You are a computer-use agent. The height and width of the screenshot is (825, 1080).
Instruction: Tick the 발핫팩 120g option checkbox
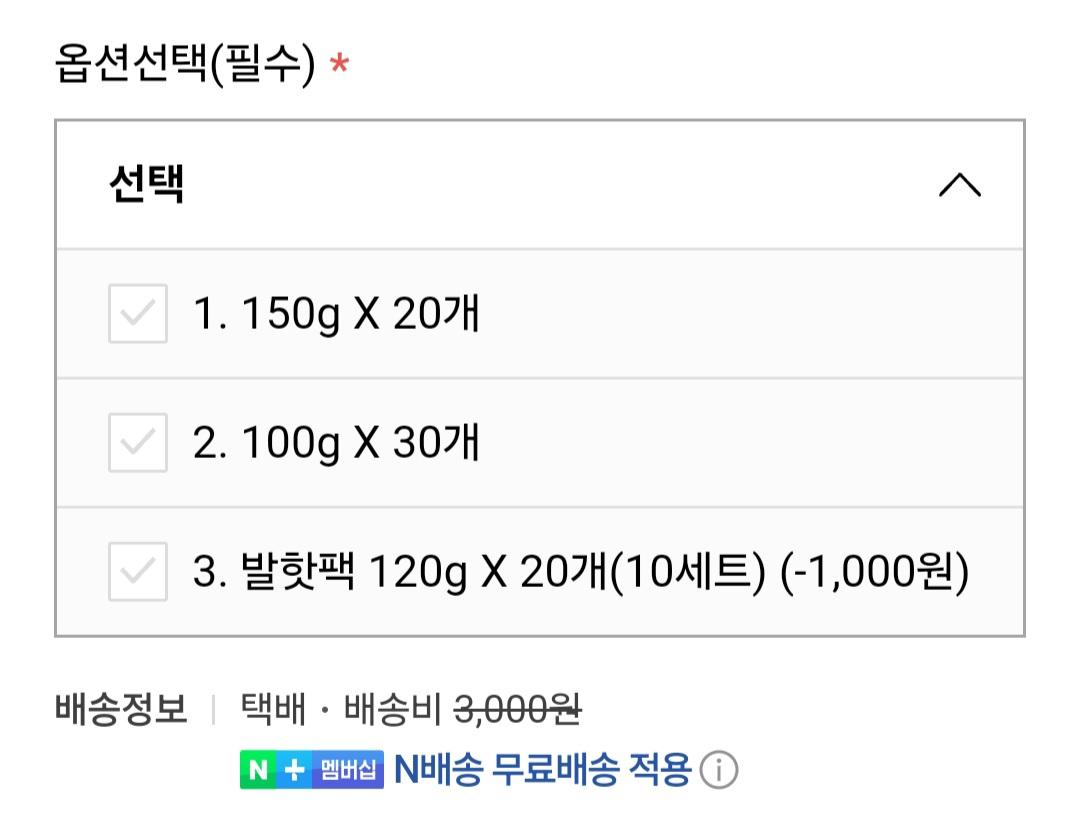(x=138, y=572)
